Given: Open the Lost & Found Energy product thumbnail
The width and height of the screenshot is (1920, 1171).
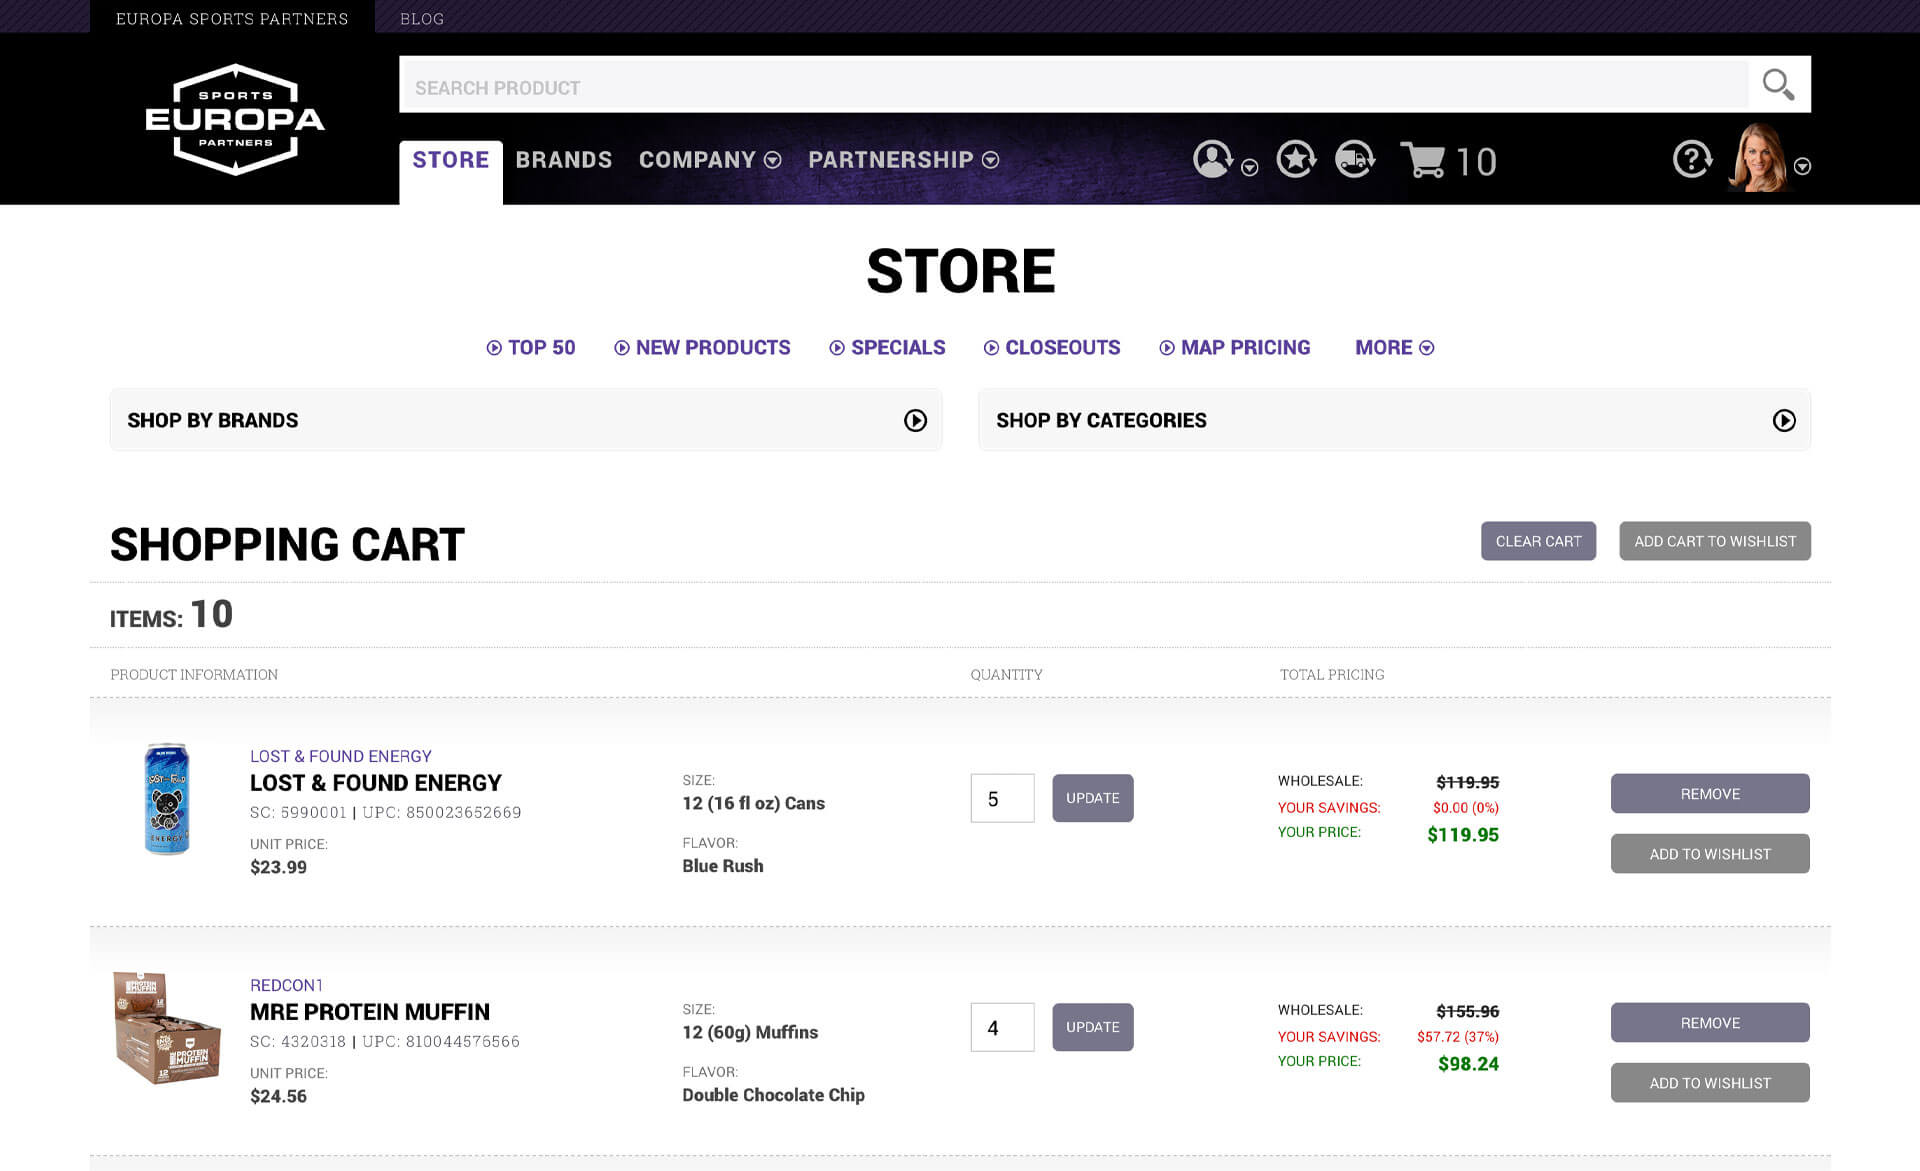Looking at the screenshot, I should pos(166,798).
